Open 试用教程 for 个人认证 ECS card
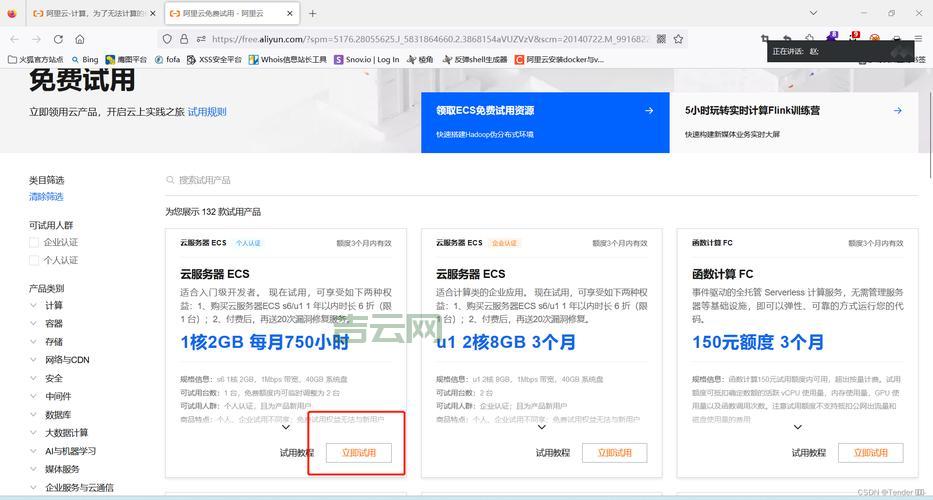Screen dimensions: 933x500 (297, 453)
